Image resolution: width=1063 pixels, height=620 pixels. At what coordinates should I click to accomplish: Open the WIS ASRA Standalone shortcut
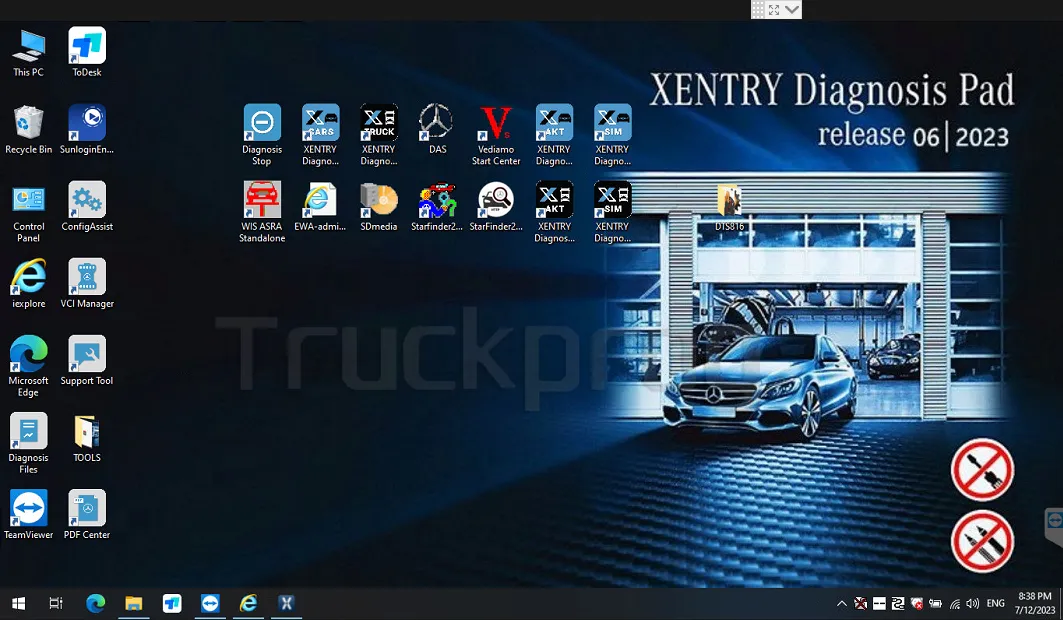click(x=262, y=200)
